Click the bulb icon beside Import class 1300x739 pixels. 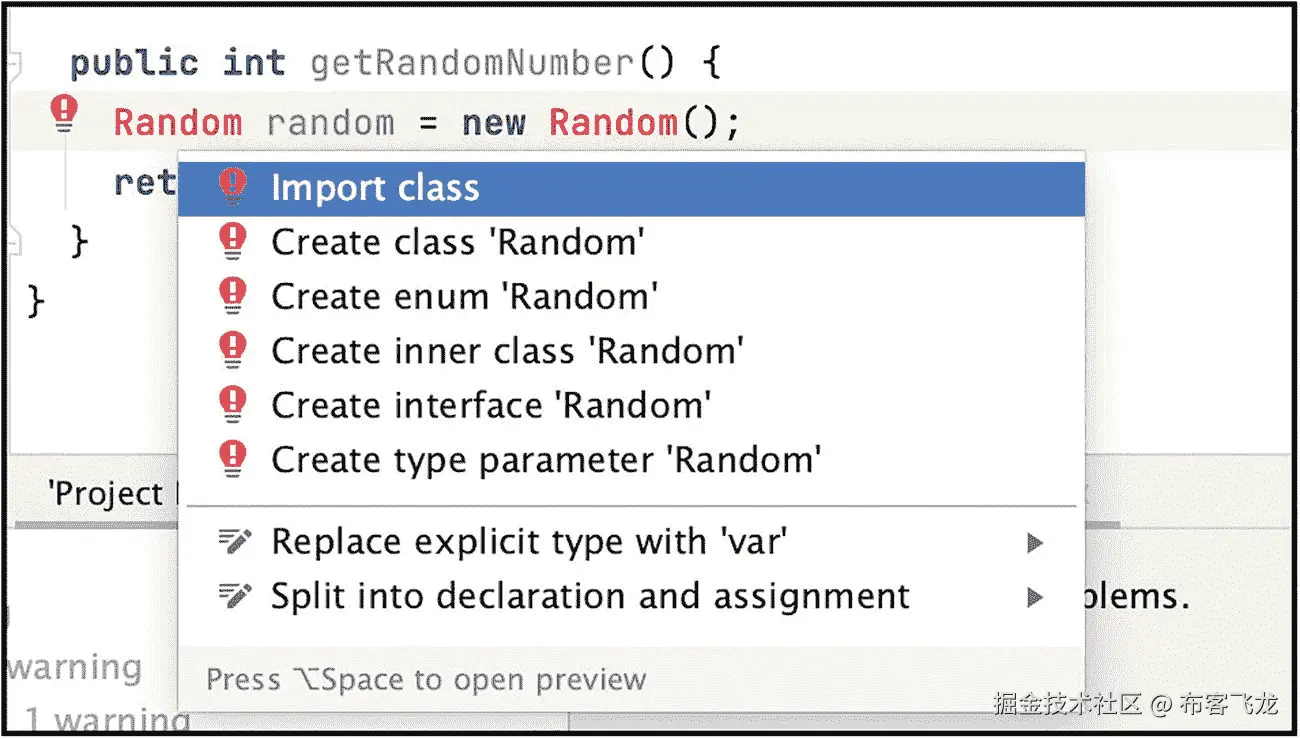coord(232,187)
